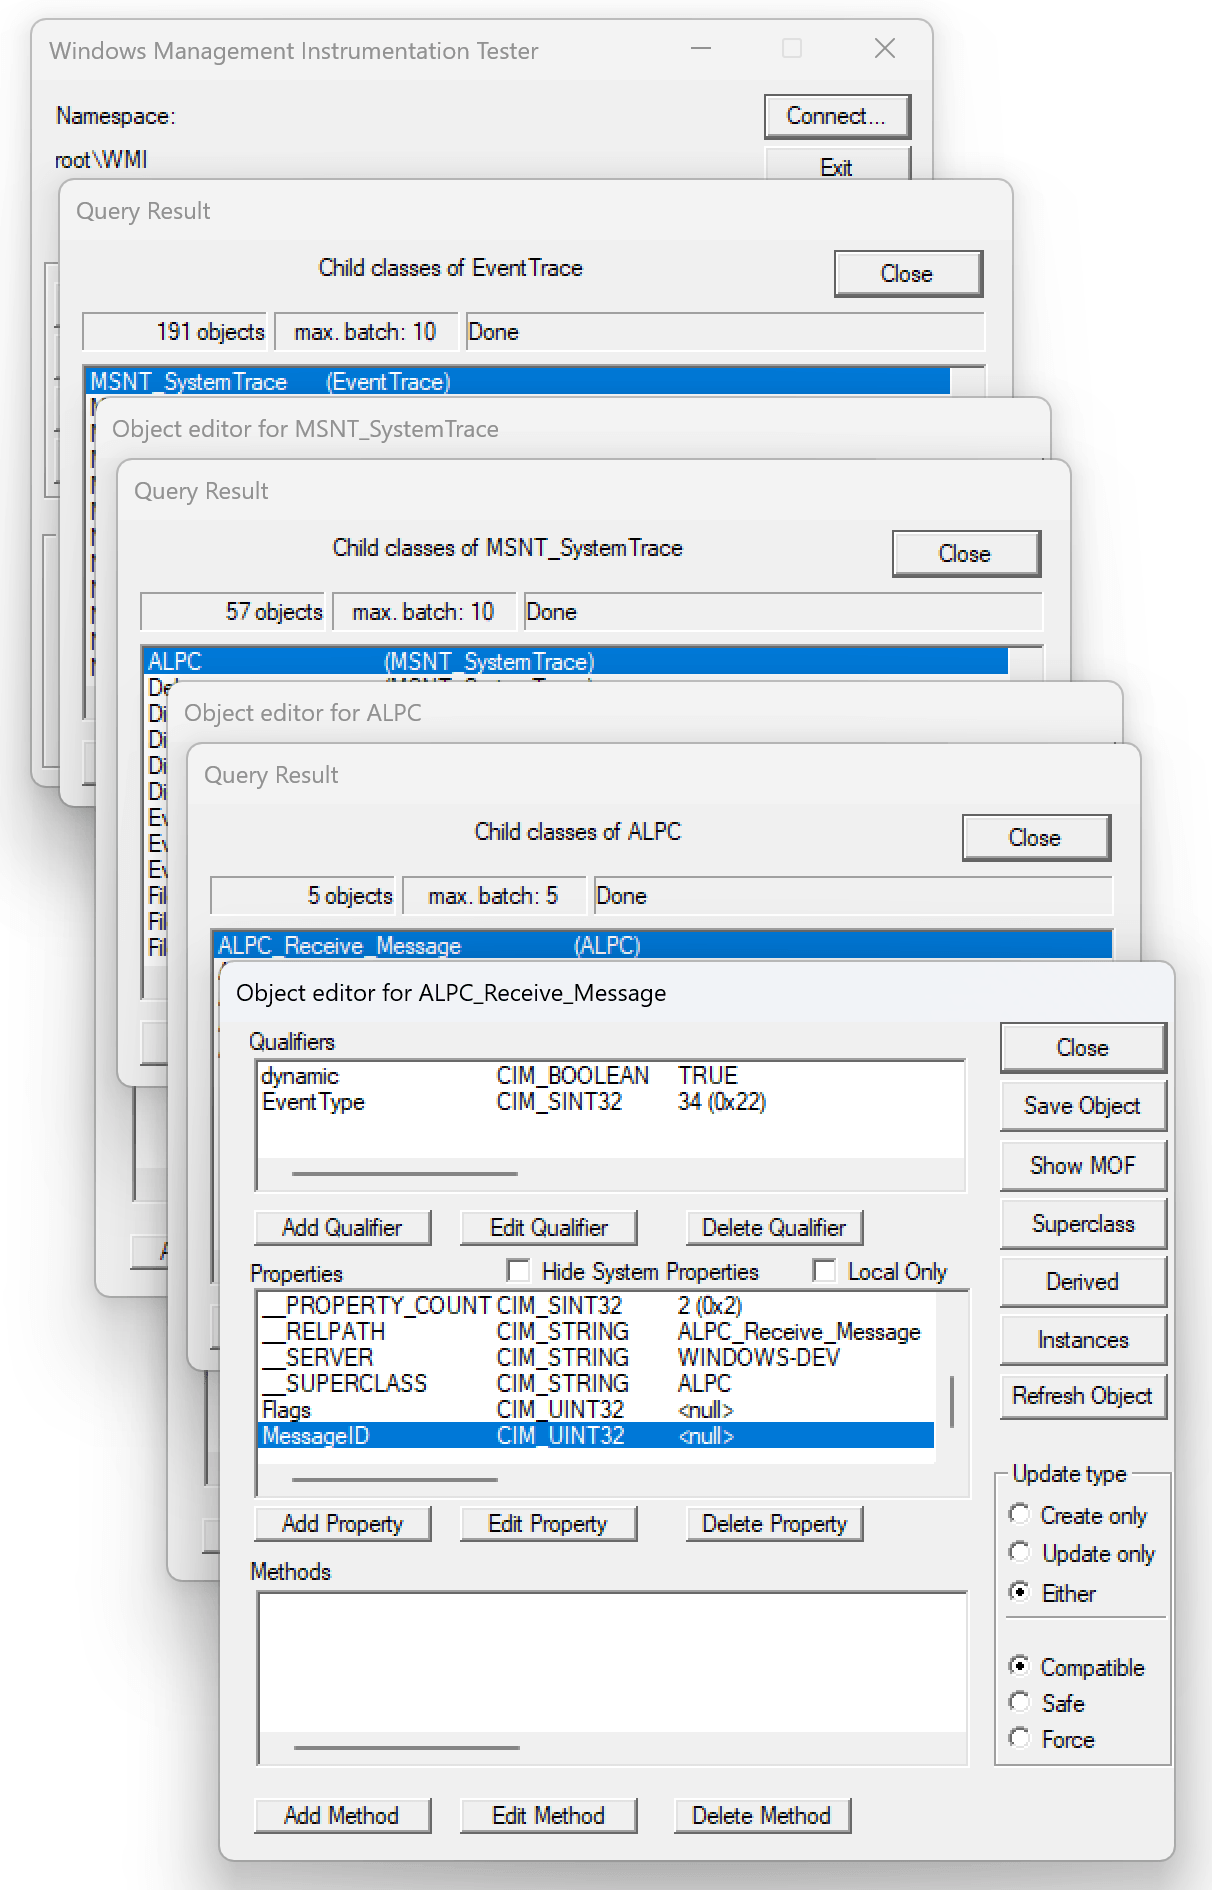Choose the Update only option
The width and height of the screenshot is (1212, 1890).
coord(1019,1552)
